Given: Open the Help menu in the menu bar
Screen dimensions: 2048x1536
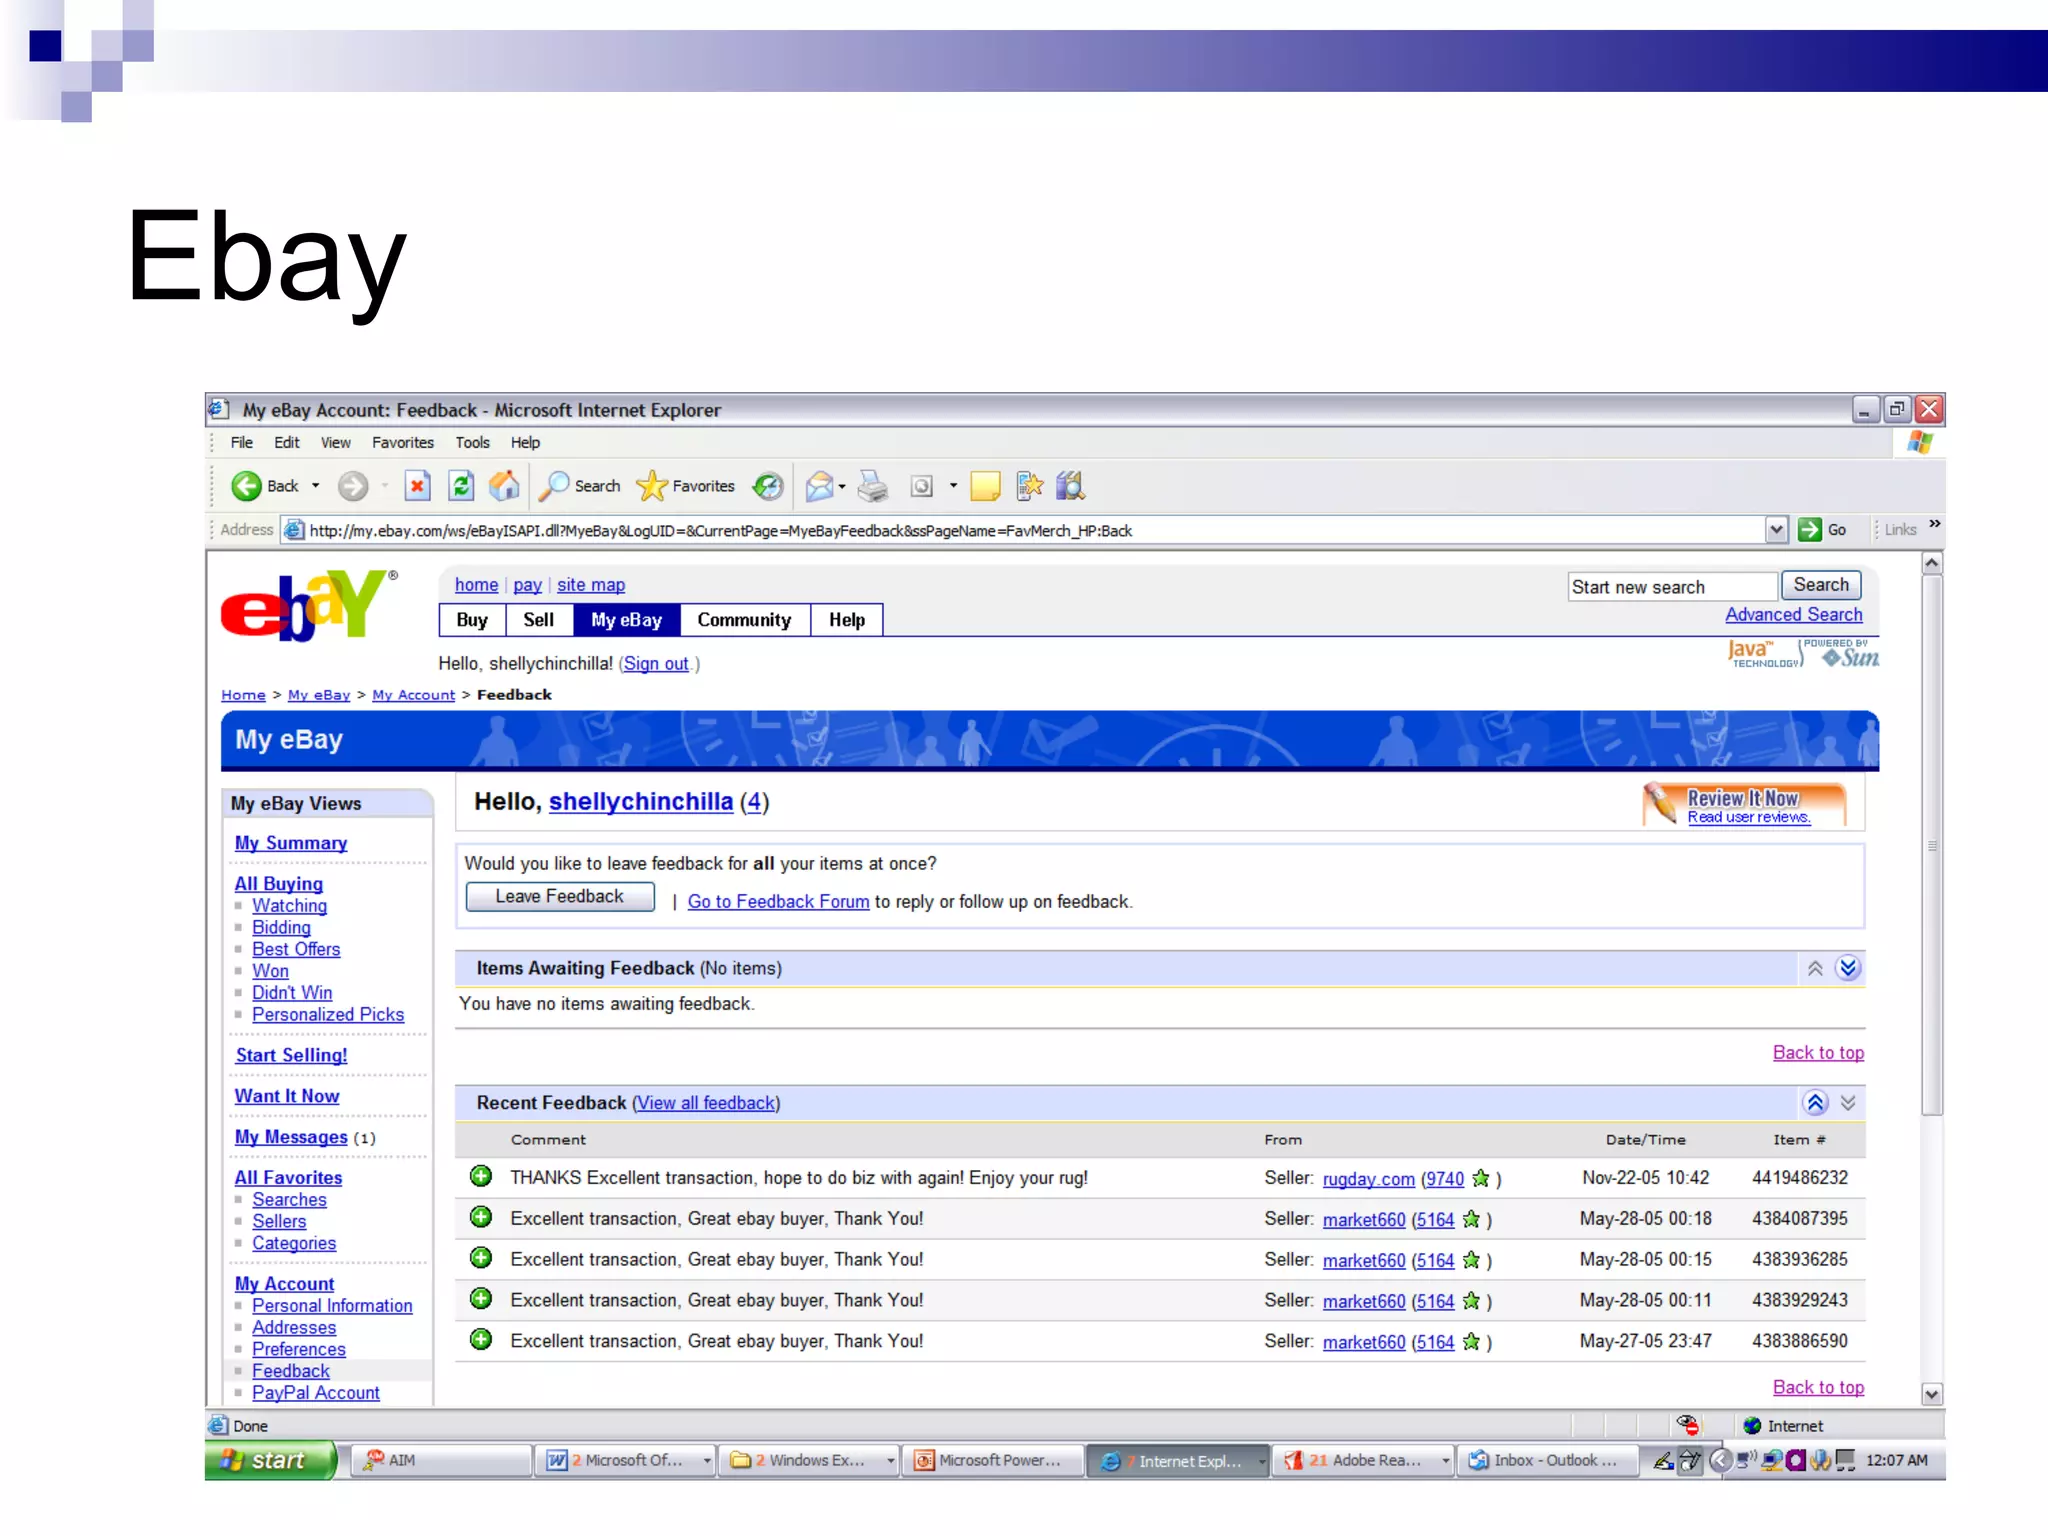Looking at the screenshot, I should [525, 442].
